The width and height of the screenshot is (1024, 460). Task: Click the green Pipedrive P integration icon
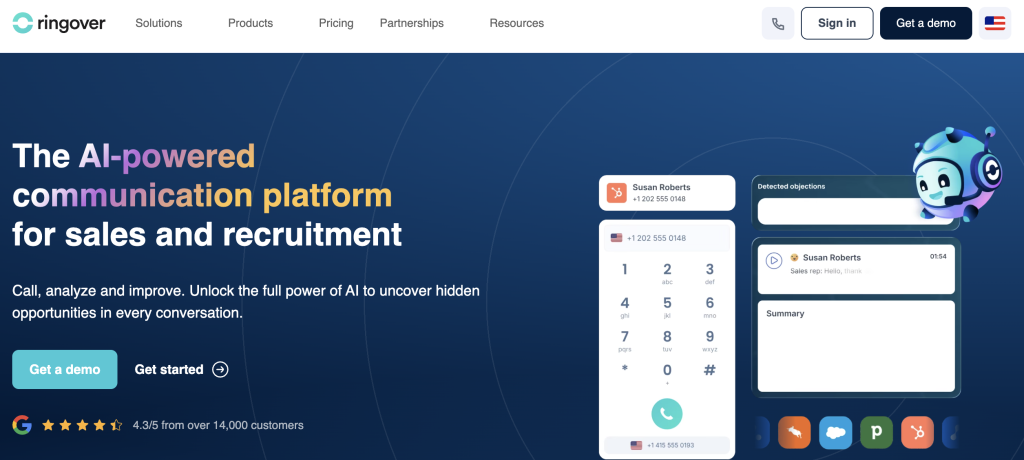pos(876,433)
